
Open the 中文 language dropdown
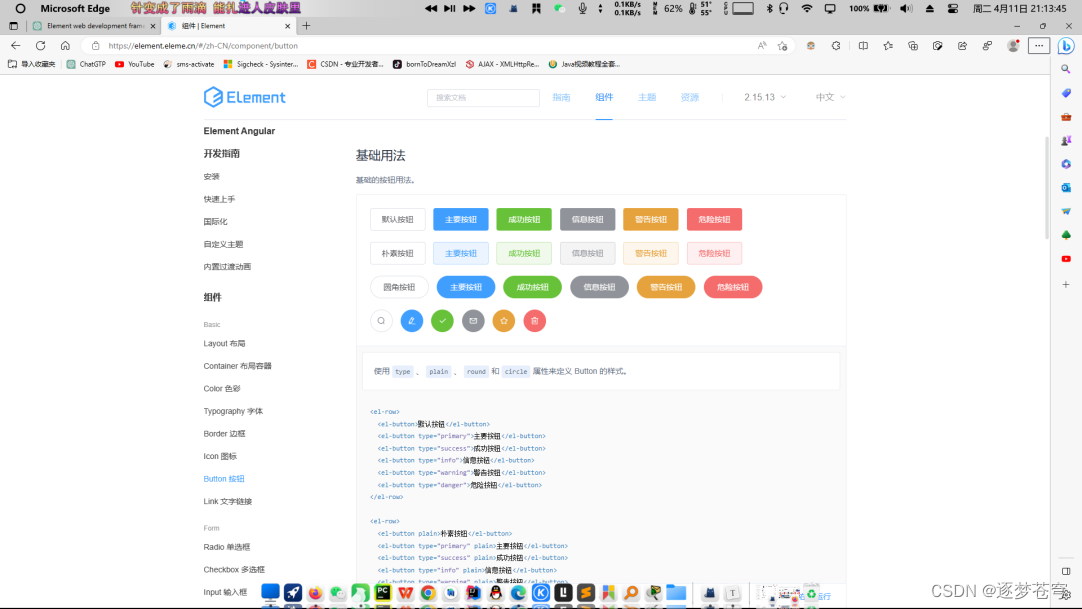830,97
